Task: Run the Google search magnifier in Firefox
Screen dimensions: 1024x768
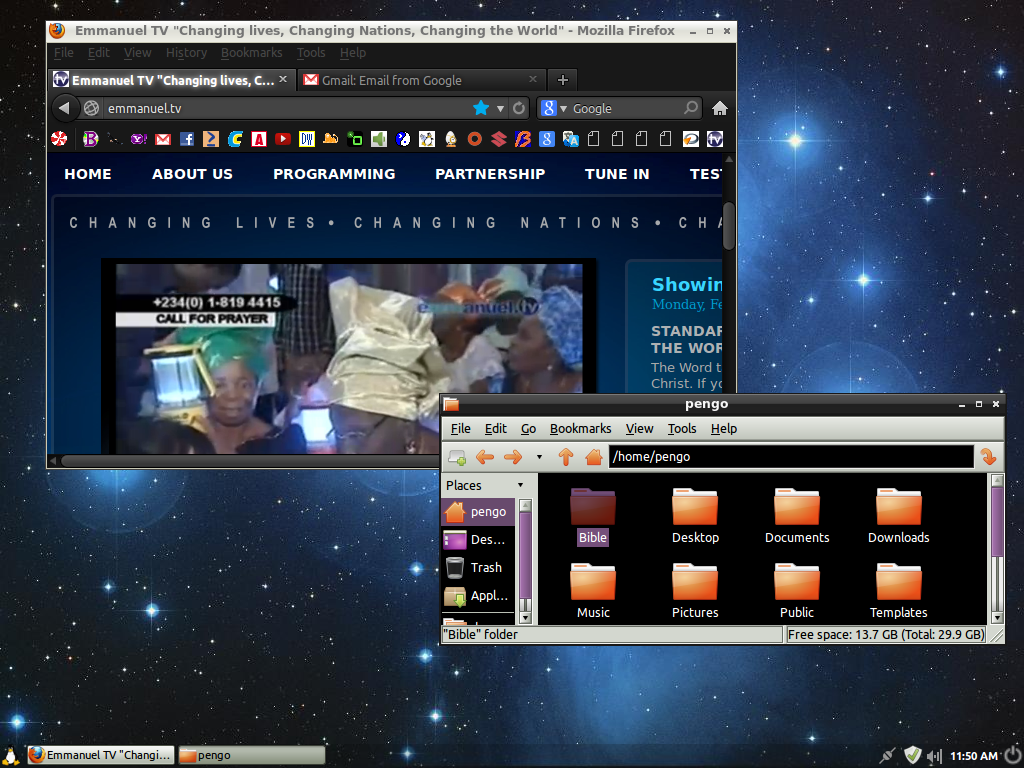Action: click(690, 108)
